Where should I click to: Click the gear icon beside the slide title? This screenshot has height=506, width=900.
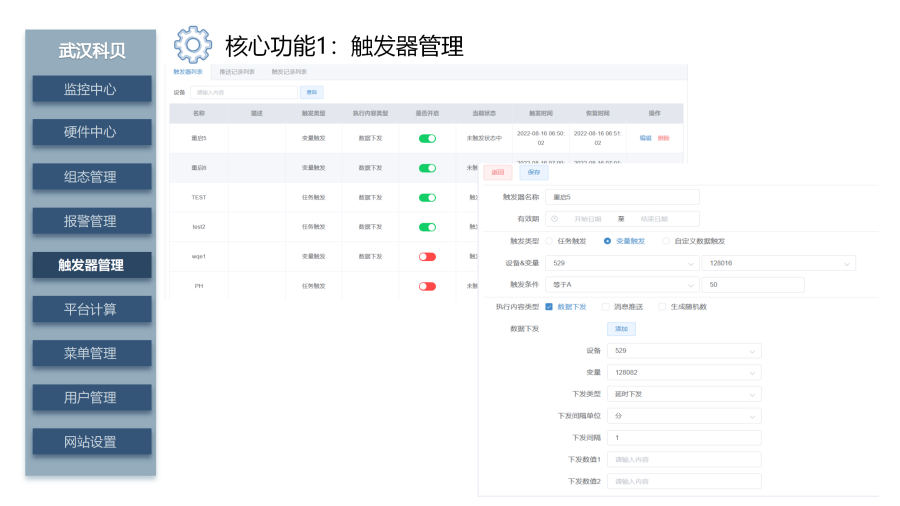point(193,44)
